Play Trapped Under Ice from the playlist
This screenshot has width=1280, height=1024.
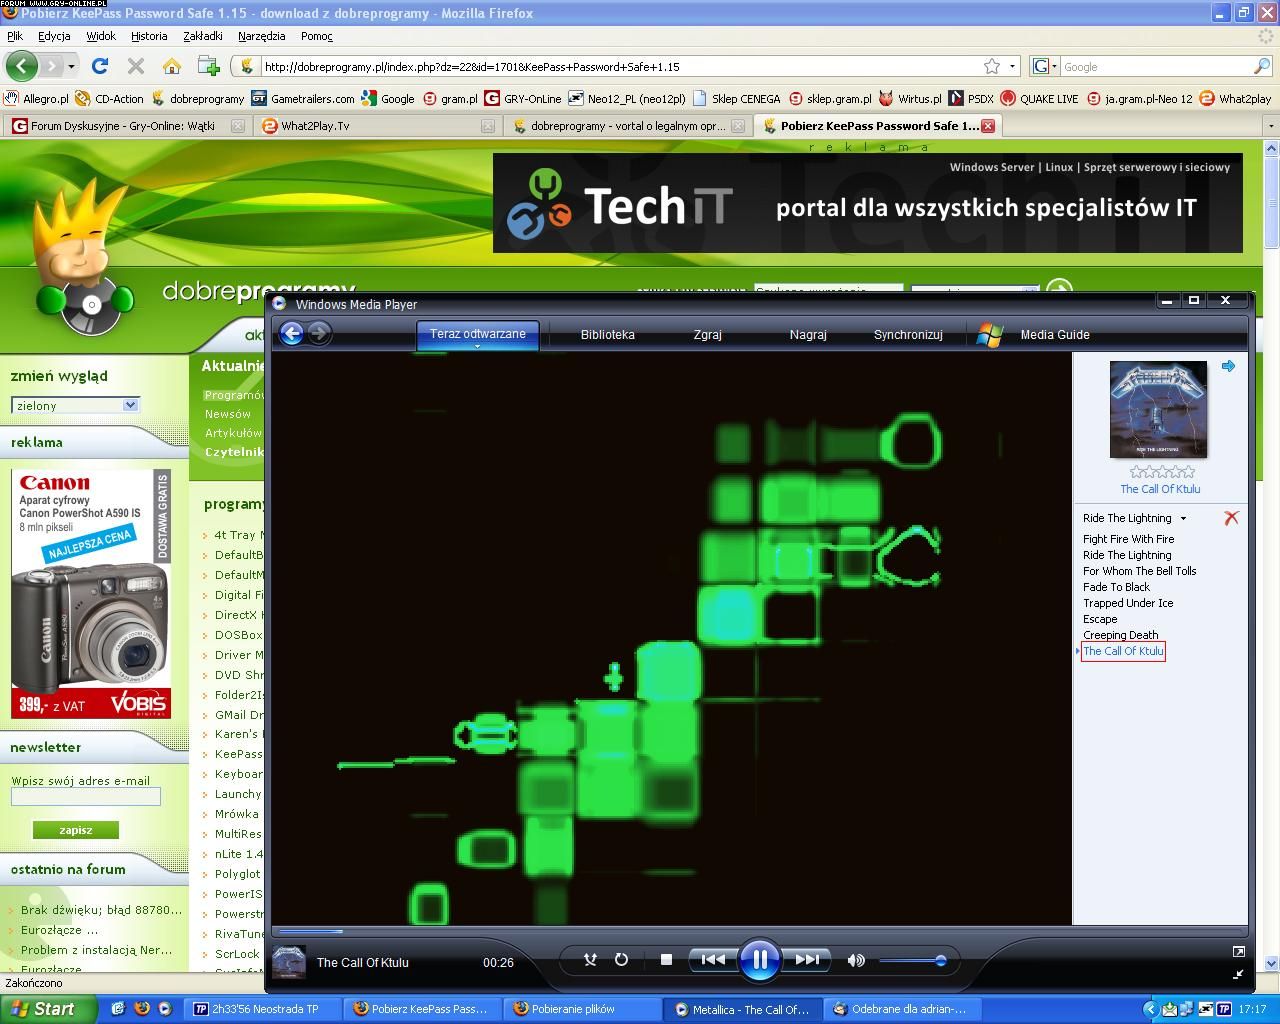click(x=1128, y=603)
